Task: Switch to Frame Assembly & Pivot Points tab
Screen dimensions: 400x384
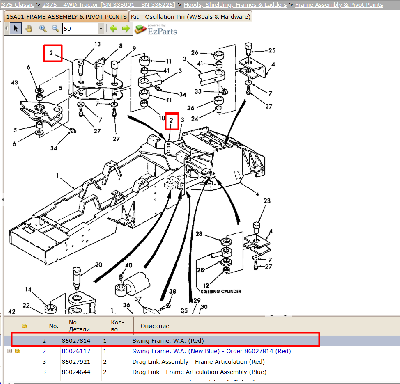Action: point(66,17)
